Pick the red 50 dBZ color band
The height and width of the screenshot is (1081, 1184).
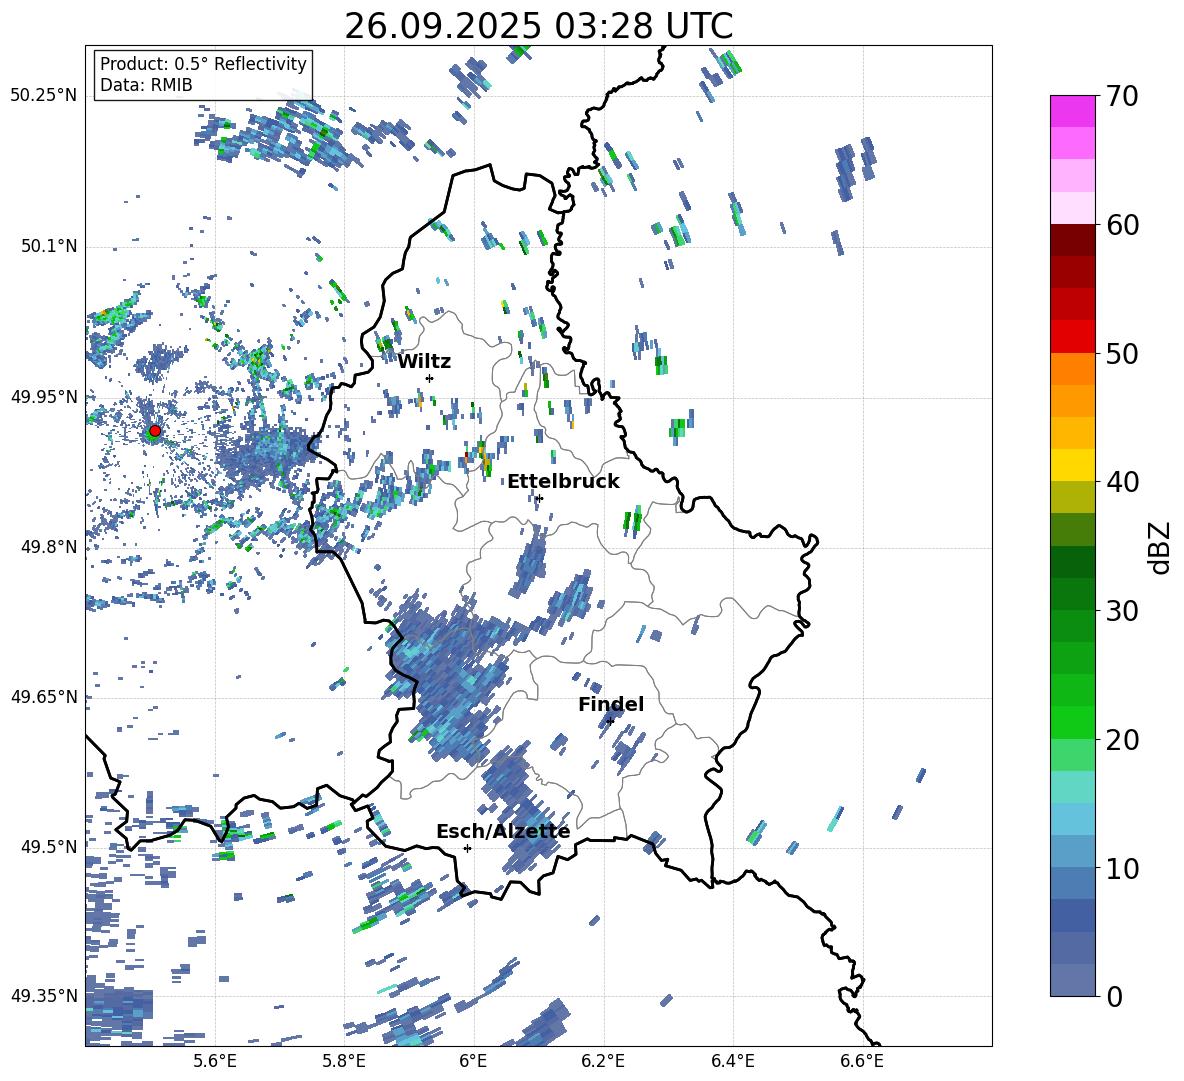click(1072, 337)
